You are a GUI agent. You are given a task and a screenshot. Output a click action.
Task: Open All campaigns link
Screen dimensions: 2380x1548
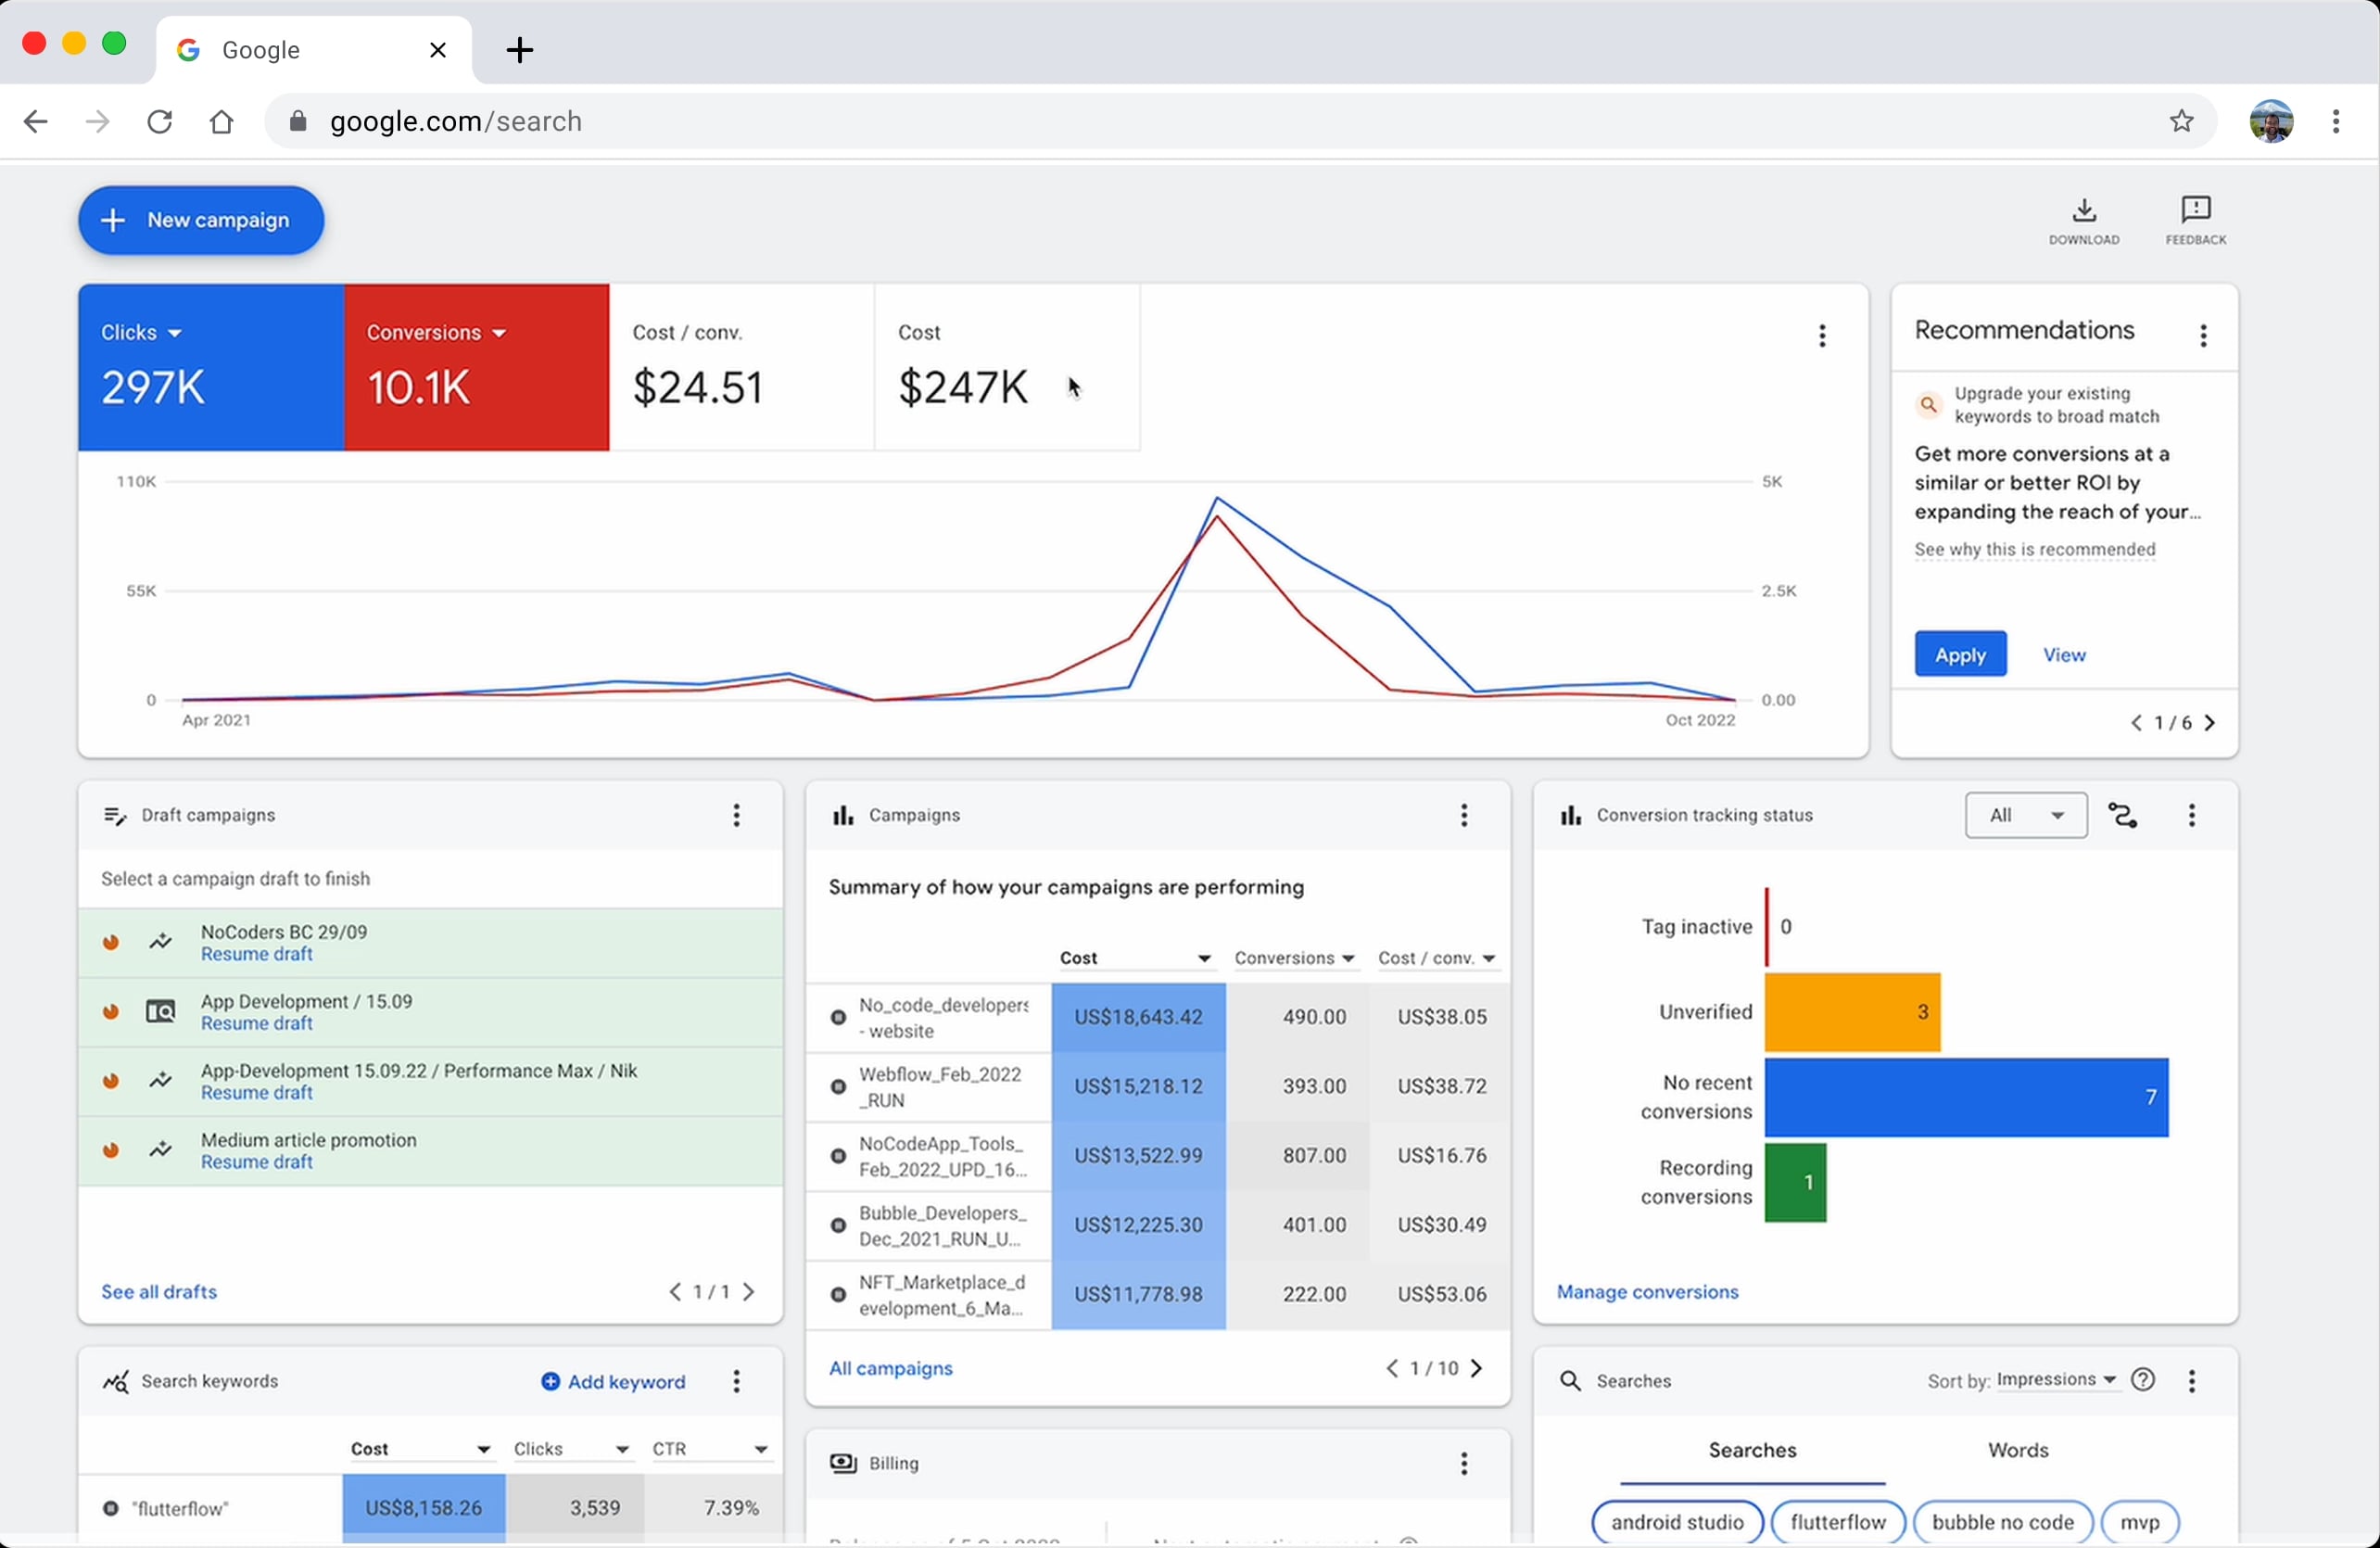pyautogui.click(x=890, y=1368)
